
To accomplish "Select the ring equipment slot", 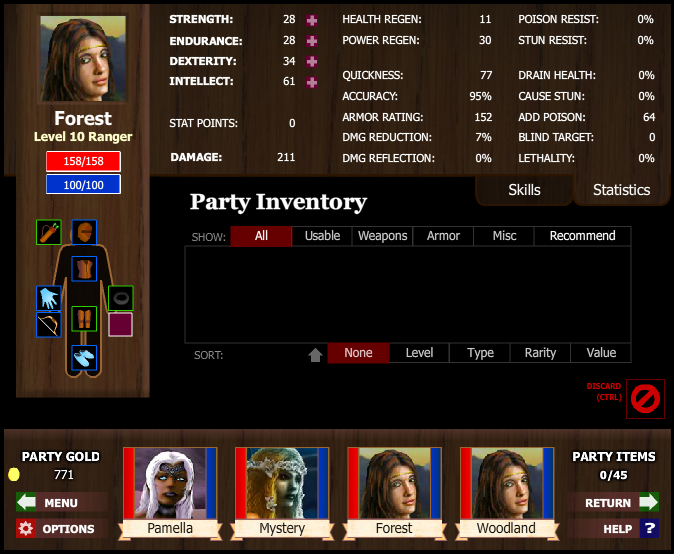I will (121, 298).
